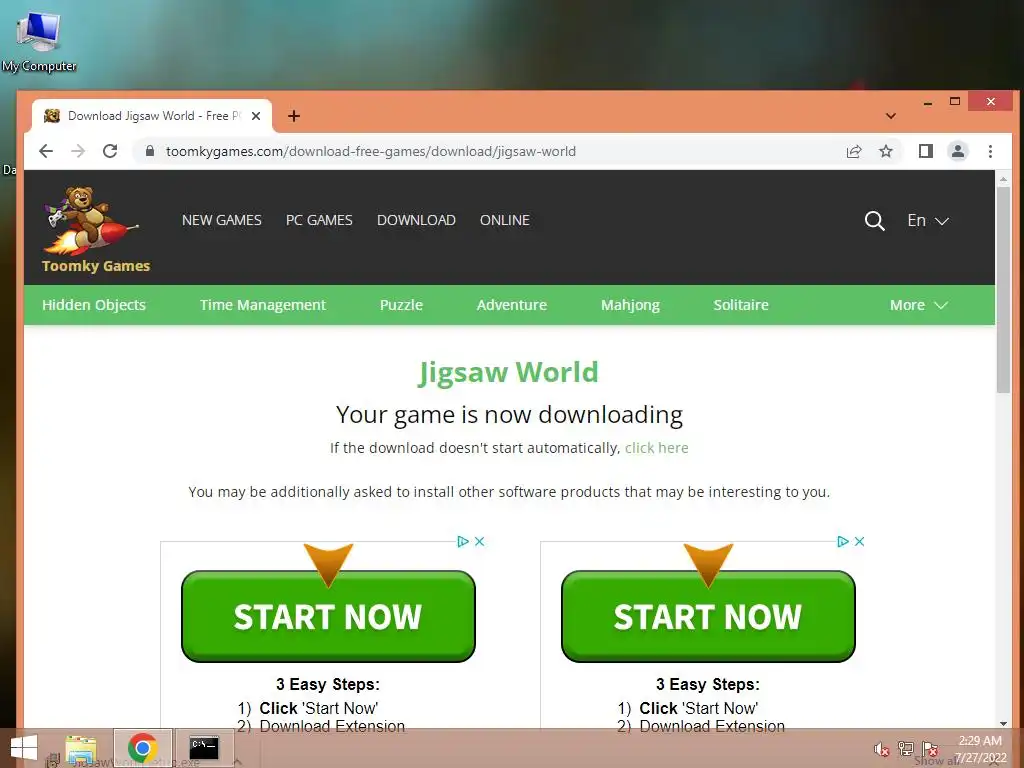Open My Computer desktop icon
This screenshot has width=1024, height=768.
pos(39,41)
